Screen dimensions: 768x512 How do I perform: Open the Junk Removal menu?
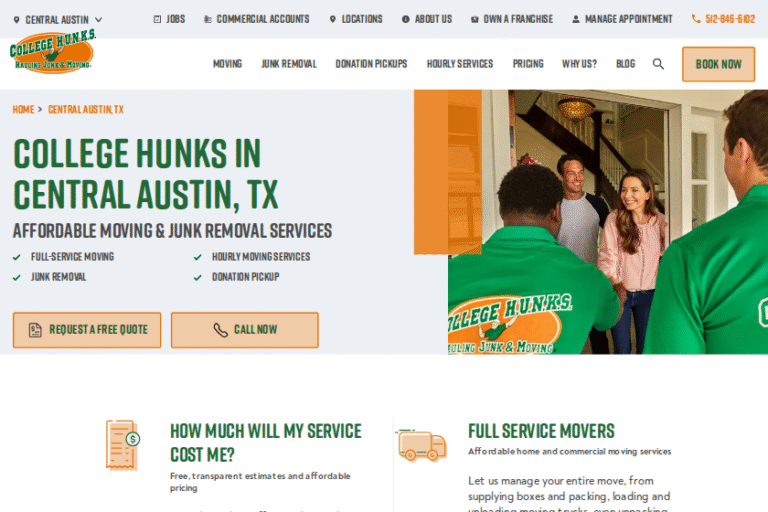(x=289, y=64)
